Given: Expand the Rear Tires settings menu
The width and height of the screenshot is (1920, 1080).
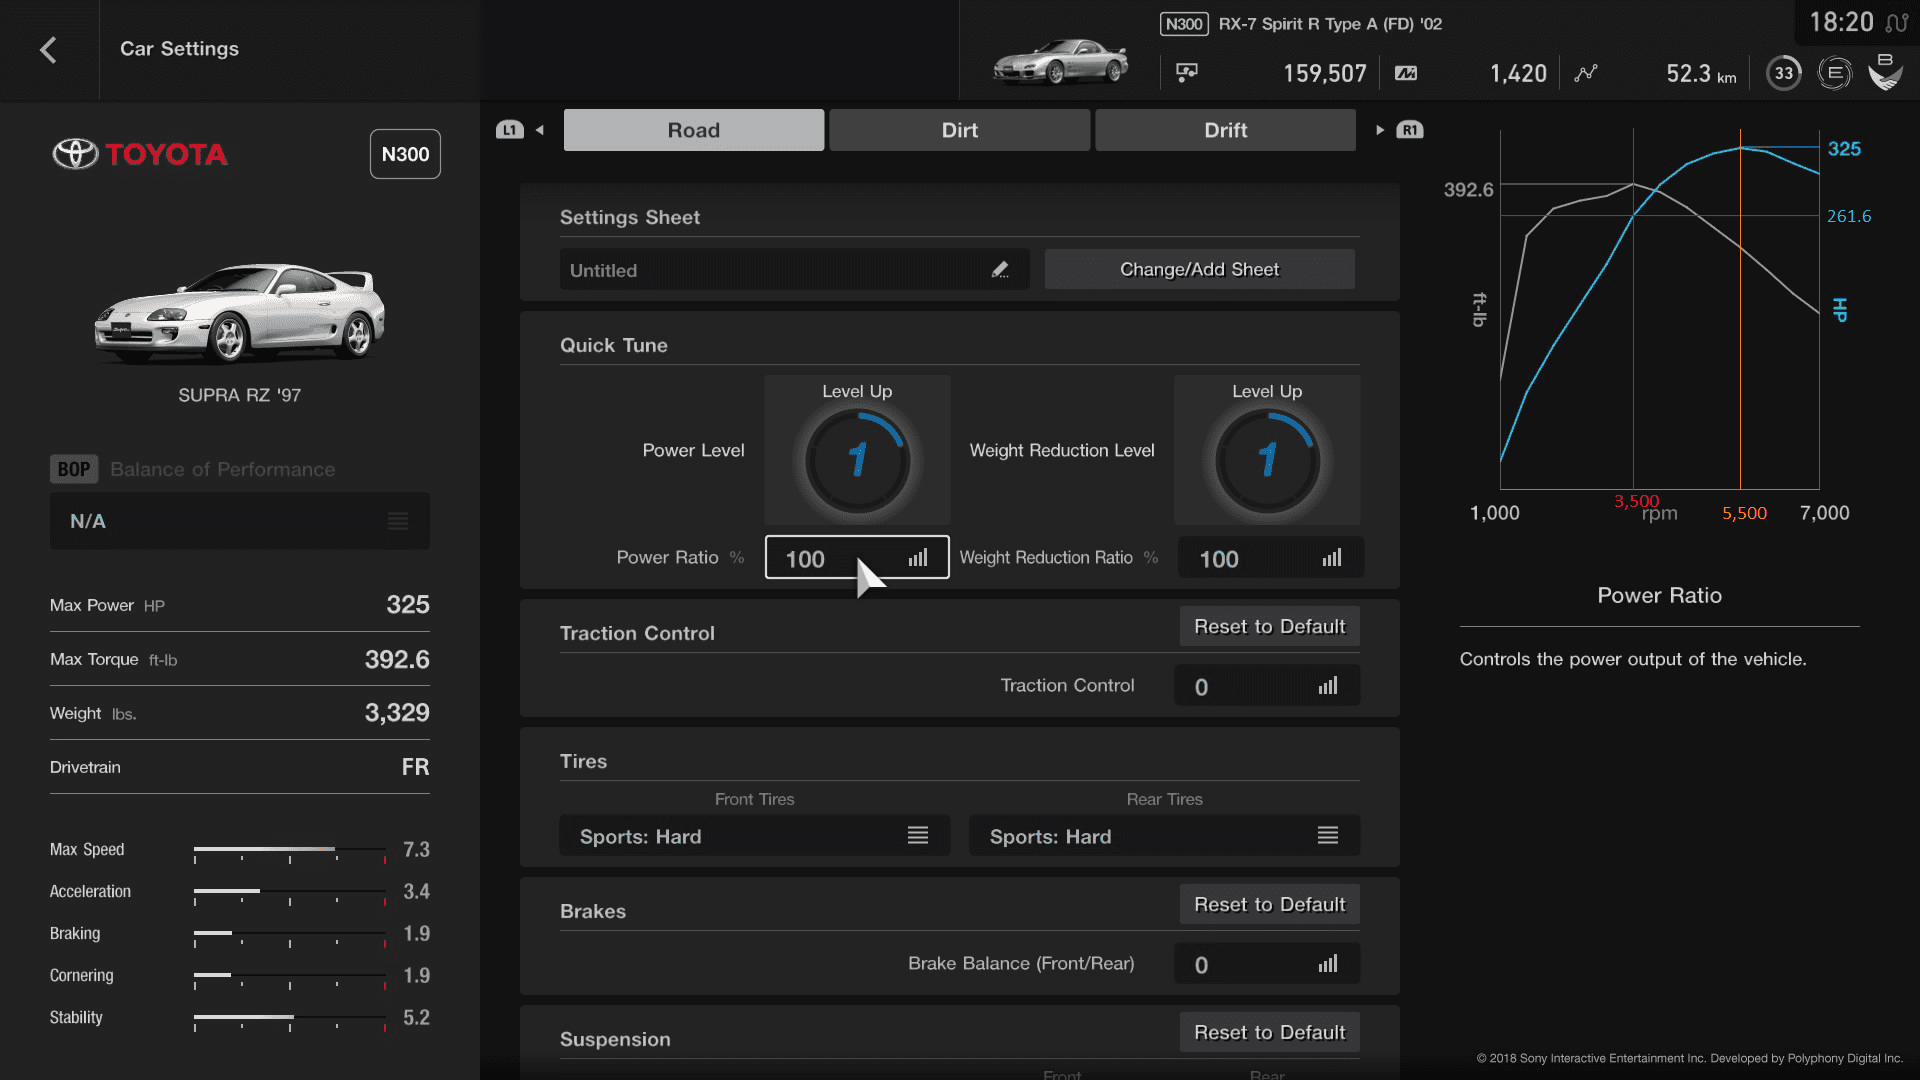Looking at the screenshot, I should pos(1328,835).
